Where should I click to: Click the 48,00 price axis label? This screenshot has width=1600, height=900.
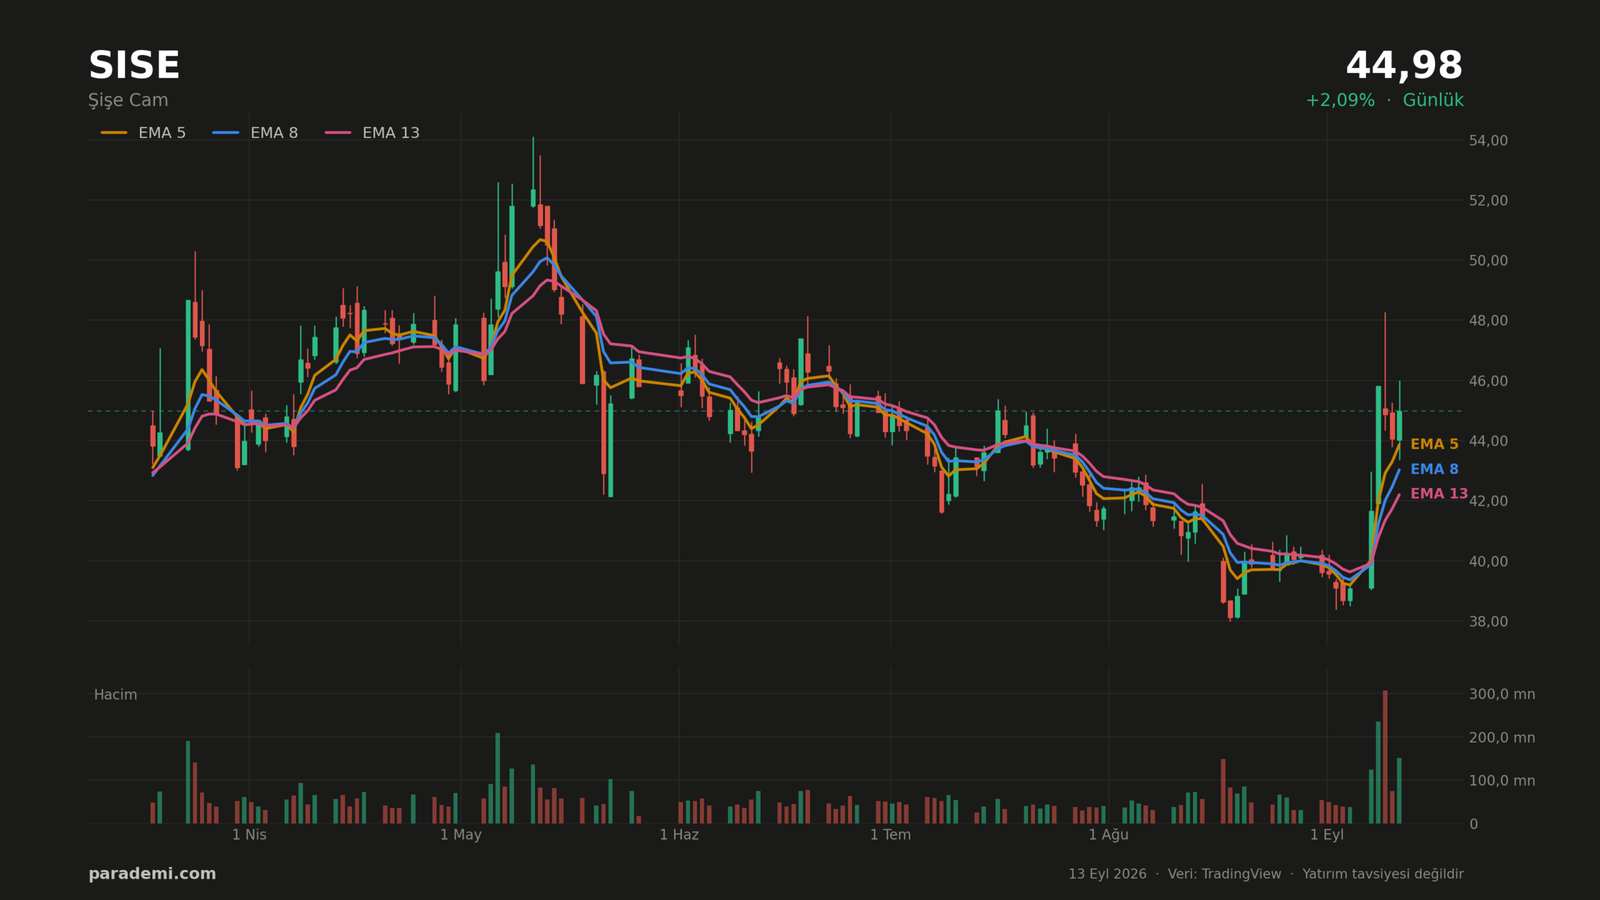[1488, 321]
